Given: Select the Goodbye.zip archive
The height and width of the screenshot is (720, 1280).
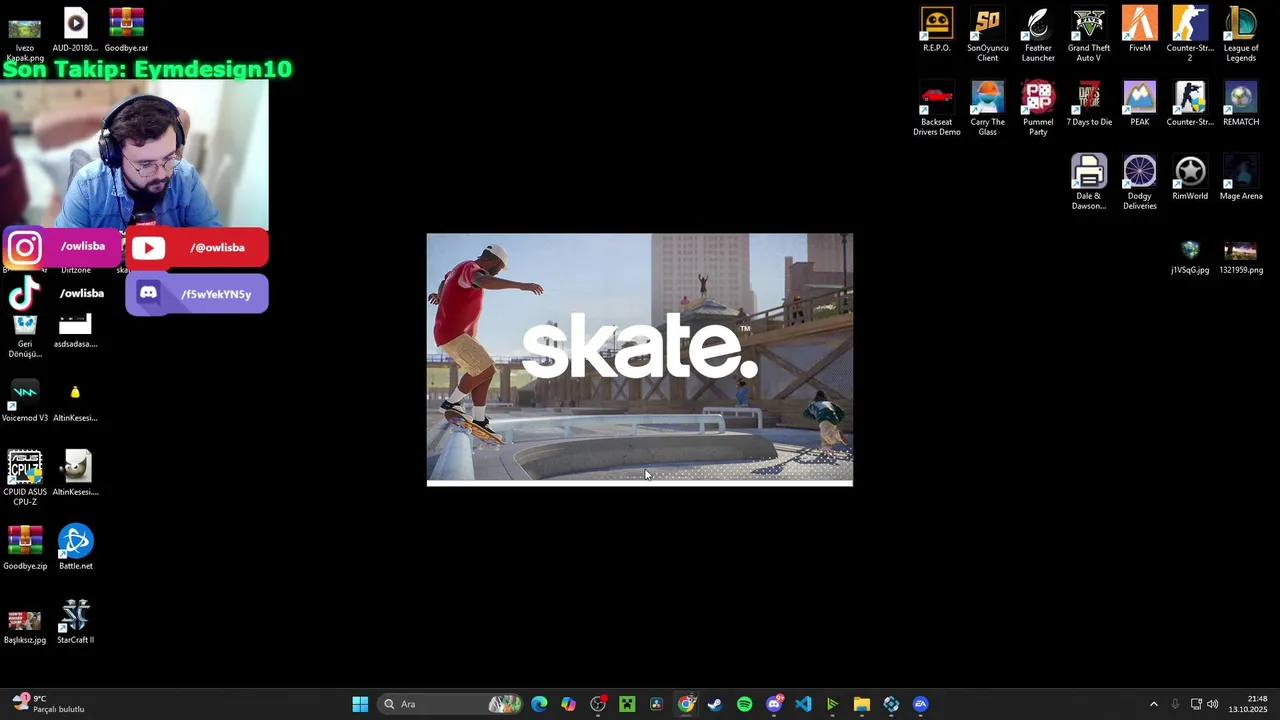Looking at the screenshot, I should [x=24, y=548].
